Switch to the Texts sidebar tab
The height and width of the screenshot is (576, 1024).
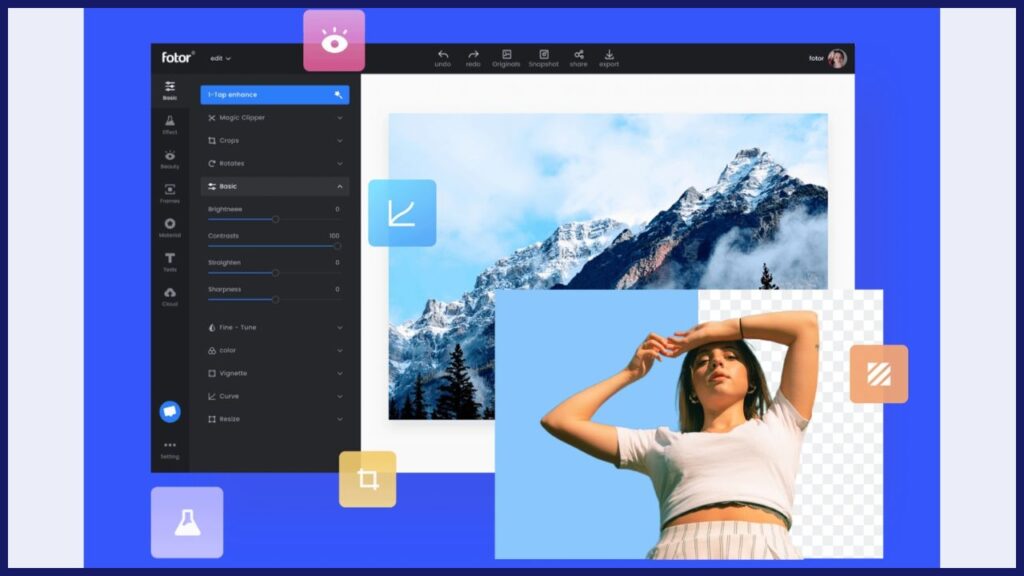point(170,262)
